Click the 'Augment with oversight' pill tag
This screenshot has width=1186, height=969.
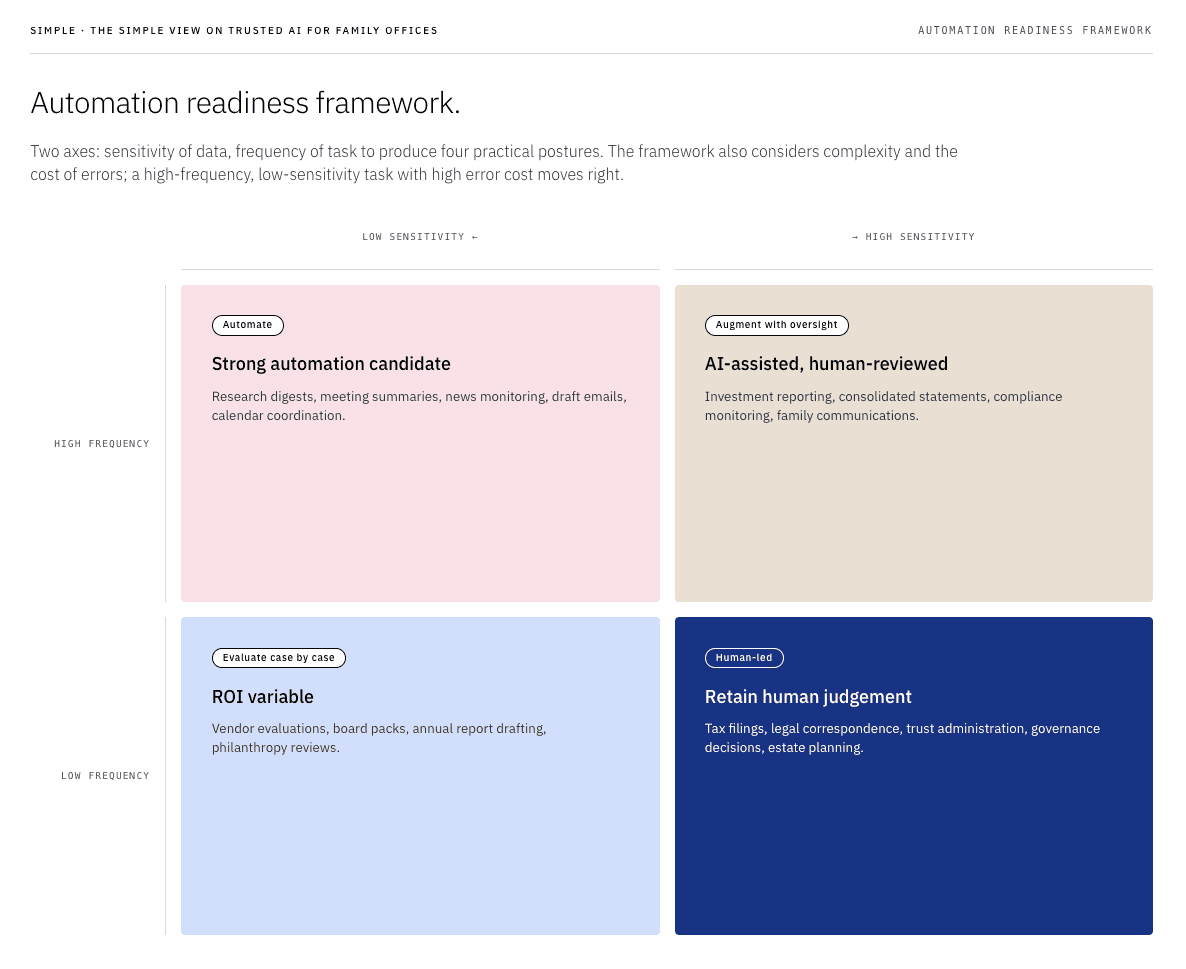(776, 325)
